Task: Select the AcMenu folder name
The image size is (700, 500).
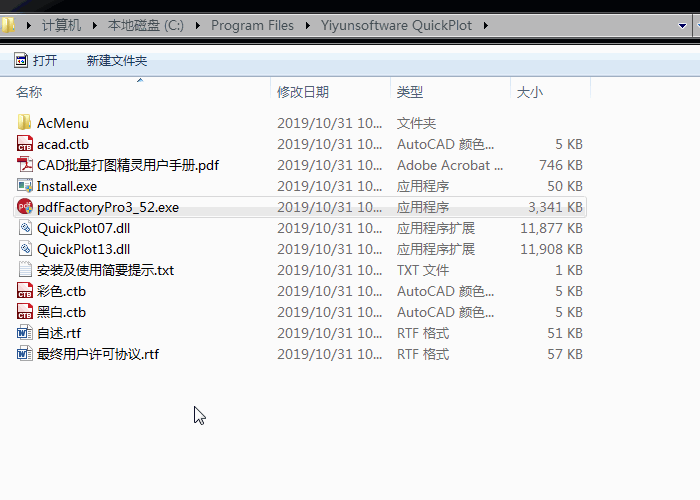Action: [63, 123]
